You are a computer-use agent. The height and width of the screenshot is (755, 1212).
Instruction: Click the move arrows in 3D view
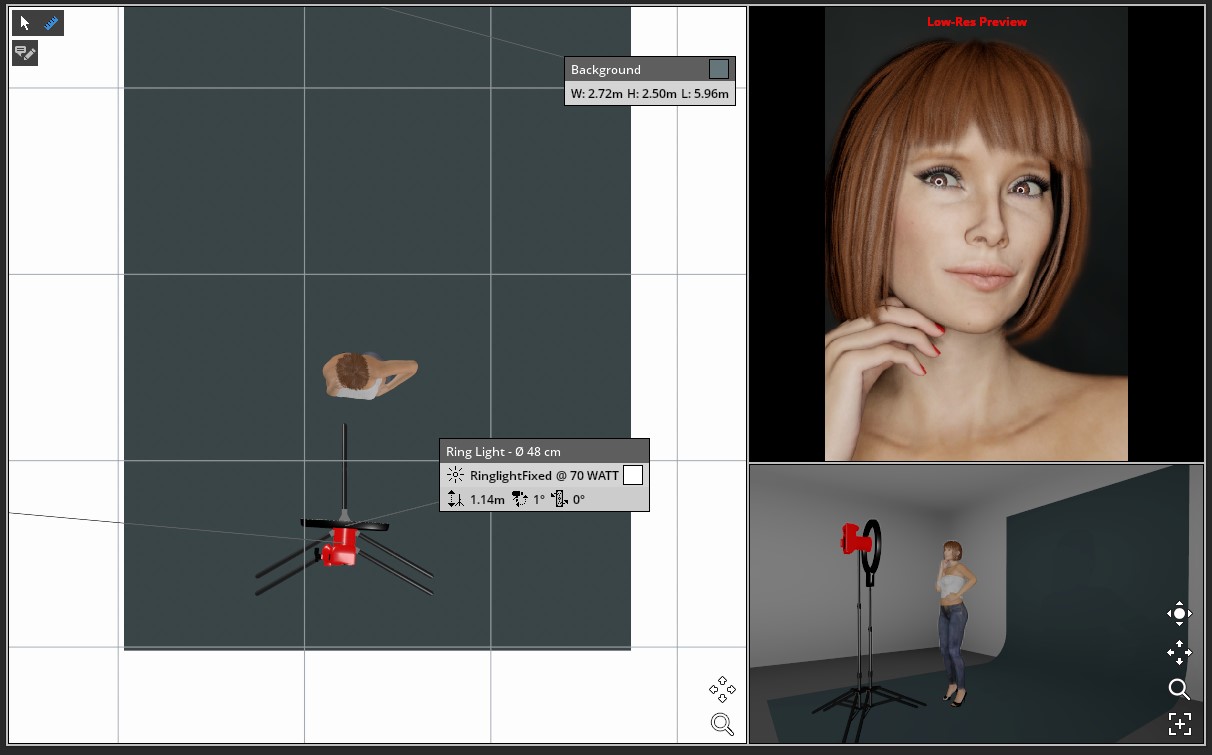[x=1179, y=653]
